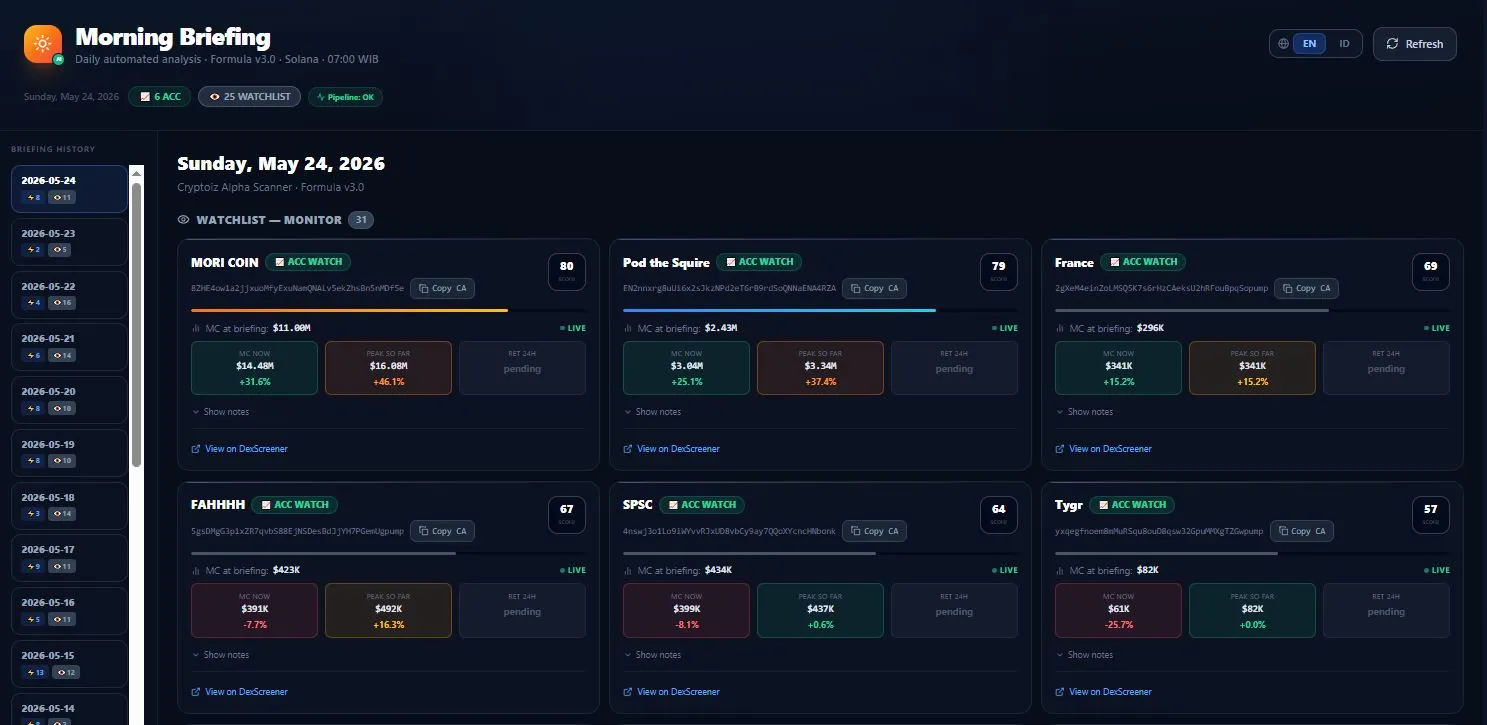Open the 2026-05-22 briefing history entry
This screenshot has width=1487, height=725.
69,294
